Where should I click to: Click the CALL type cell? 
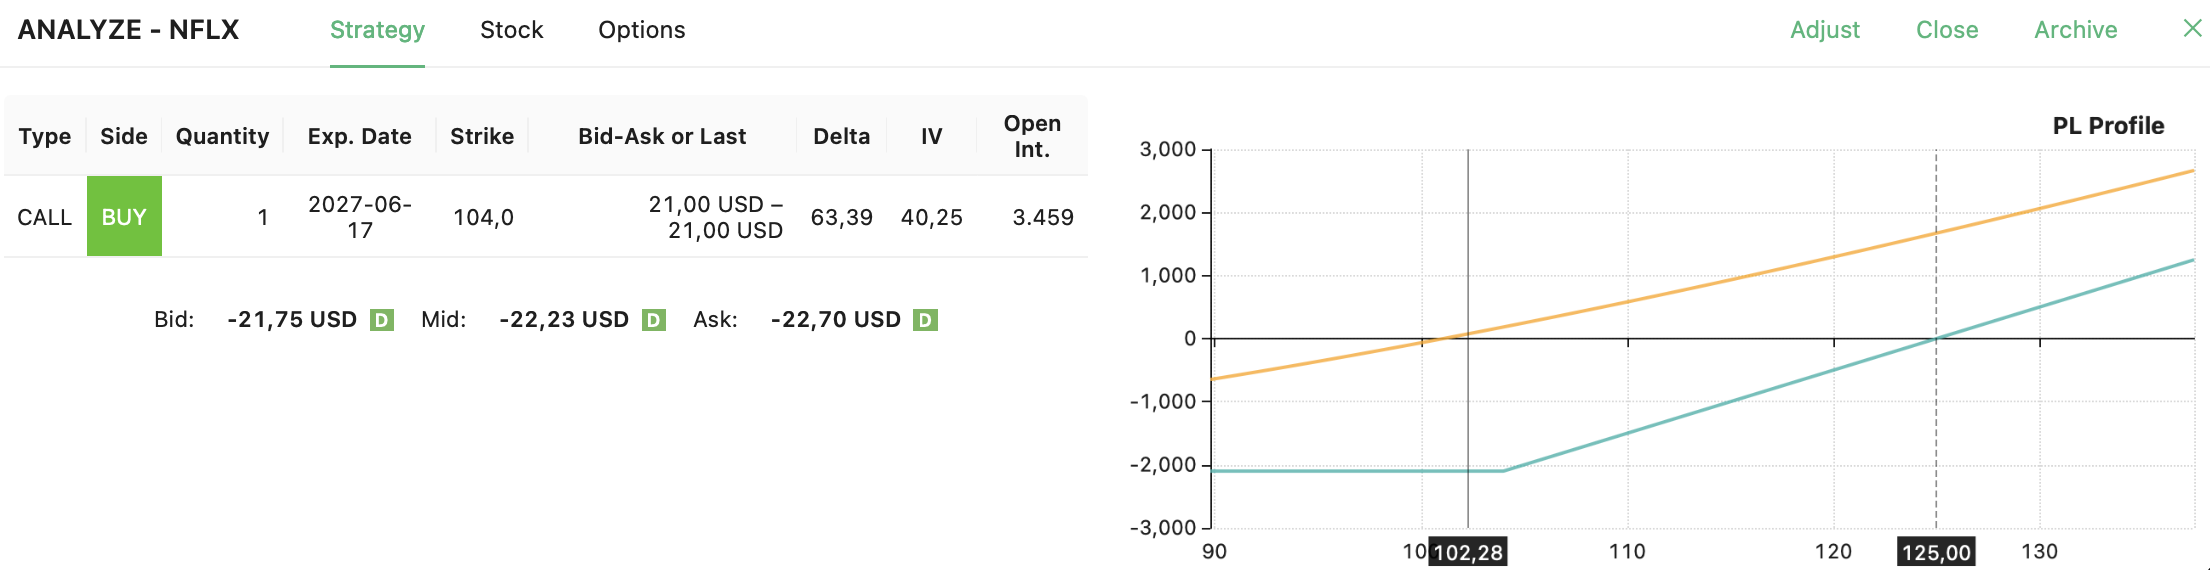tap(45, 217)
